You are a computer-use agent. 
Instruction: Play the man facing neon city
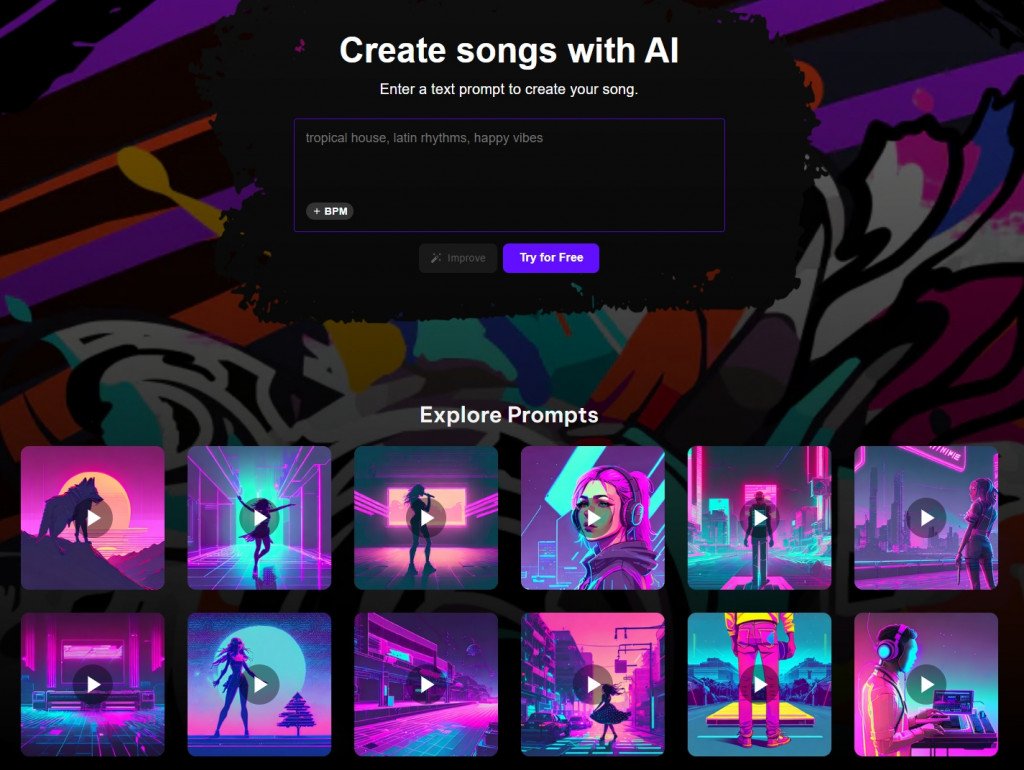click(760, 518)
